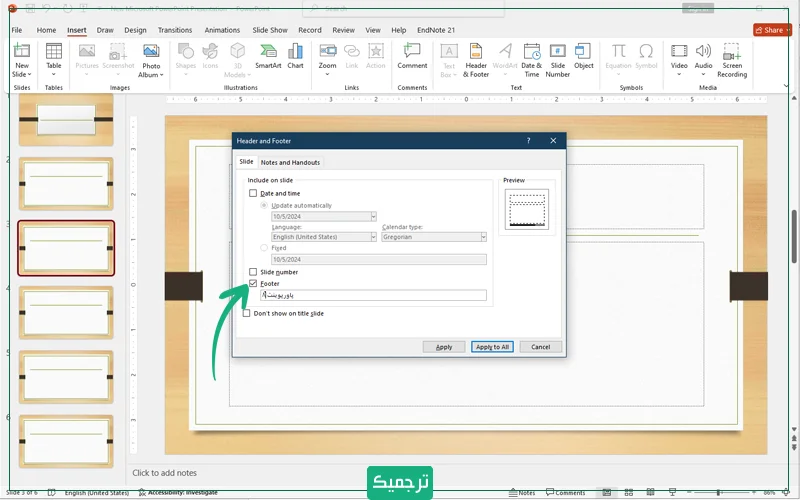
Task: Click the Video icon
Action: click(x=679, y=51)
